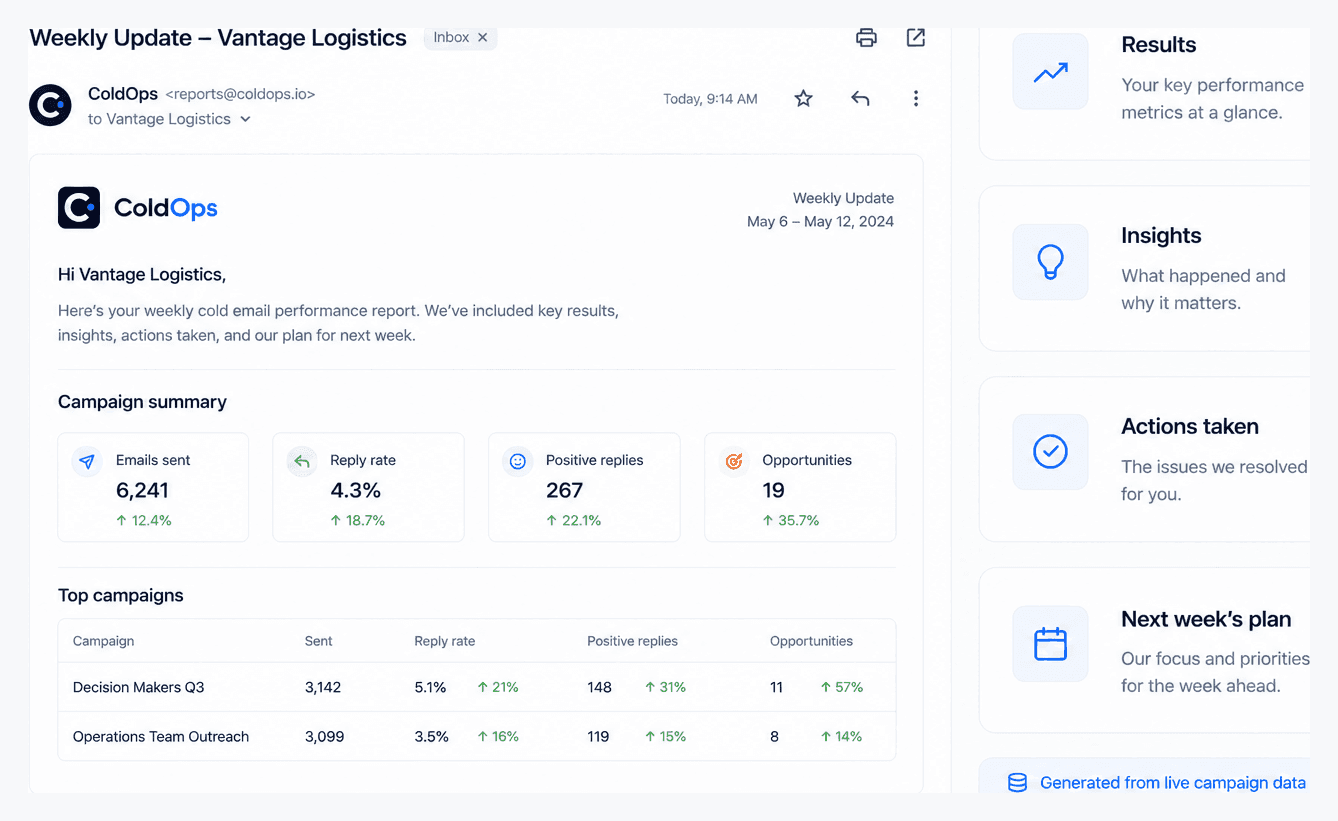Select the Emails sent 6,241 card
The image size is (1338, 821).
(x=153, y=487)
